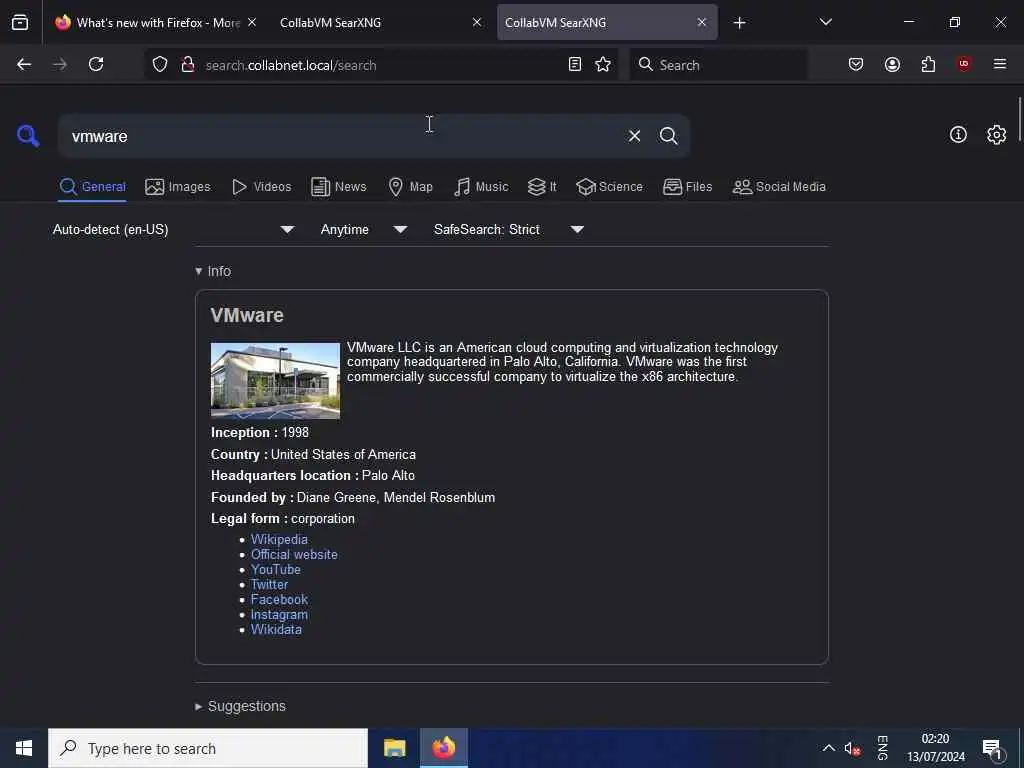
Task: Click taskbar Type here to search
Action: pos(208,748)
